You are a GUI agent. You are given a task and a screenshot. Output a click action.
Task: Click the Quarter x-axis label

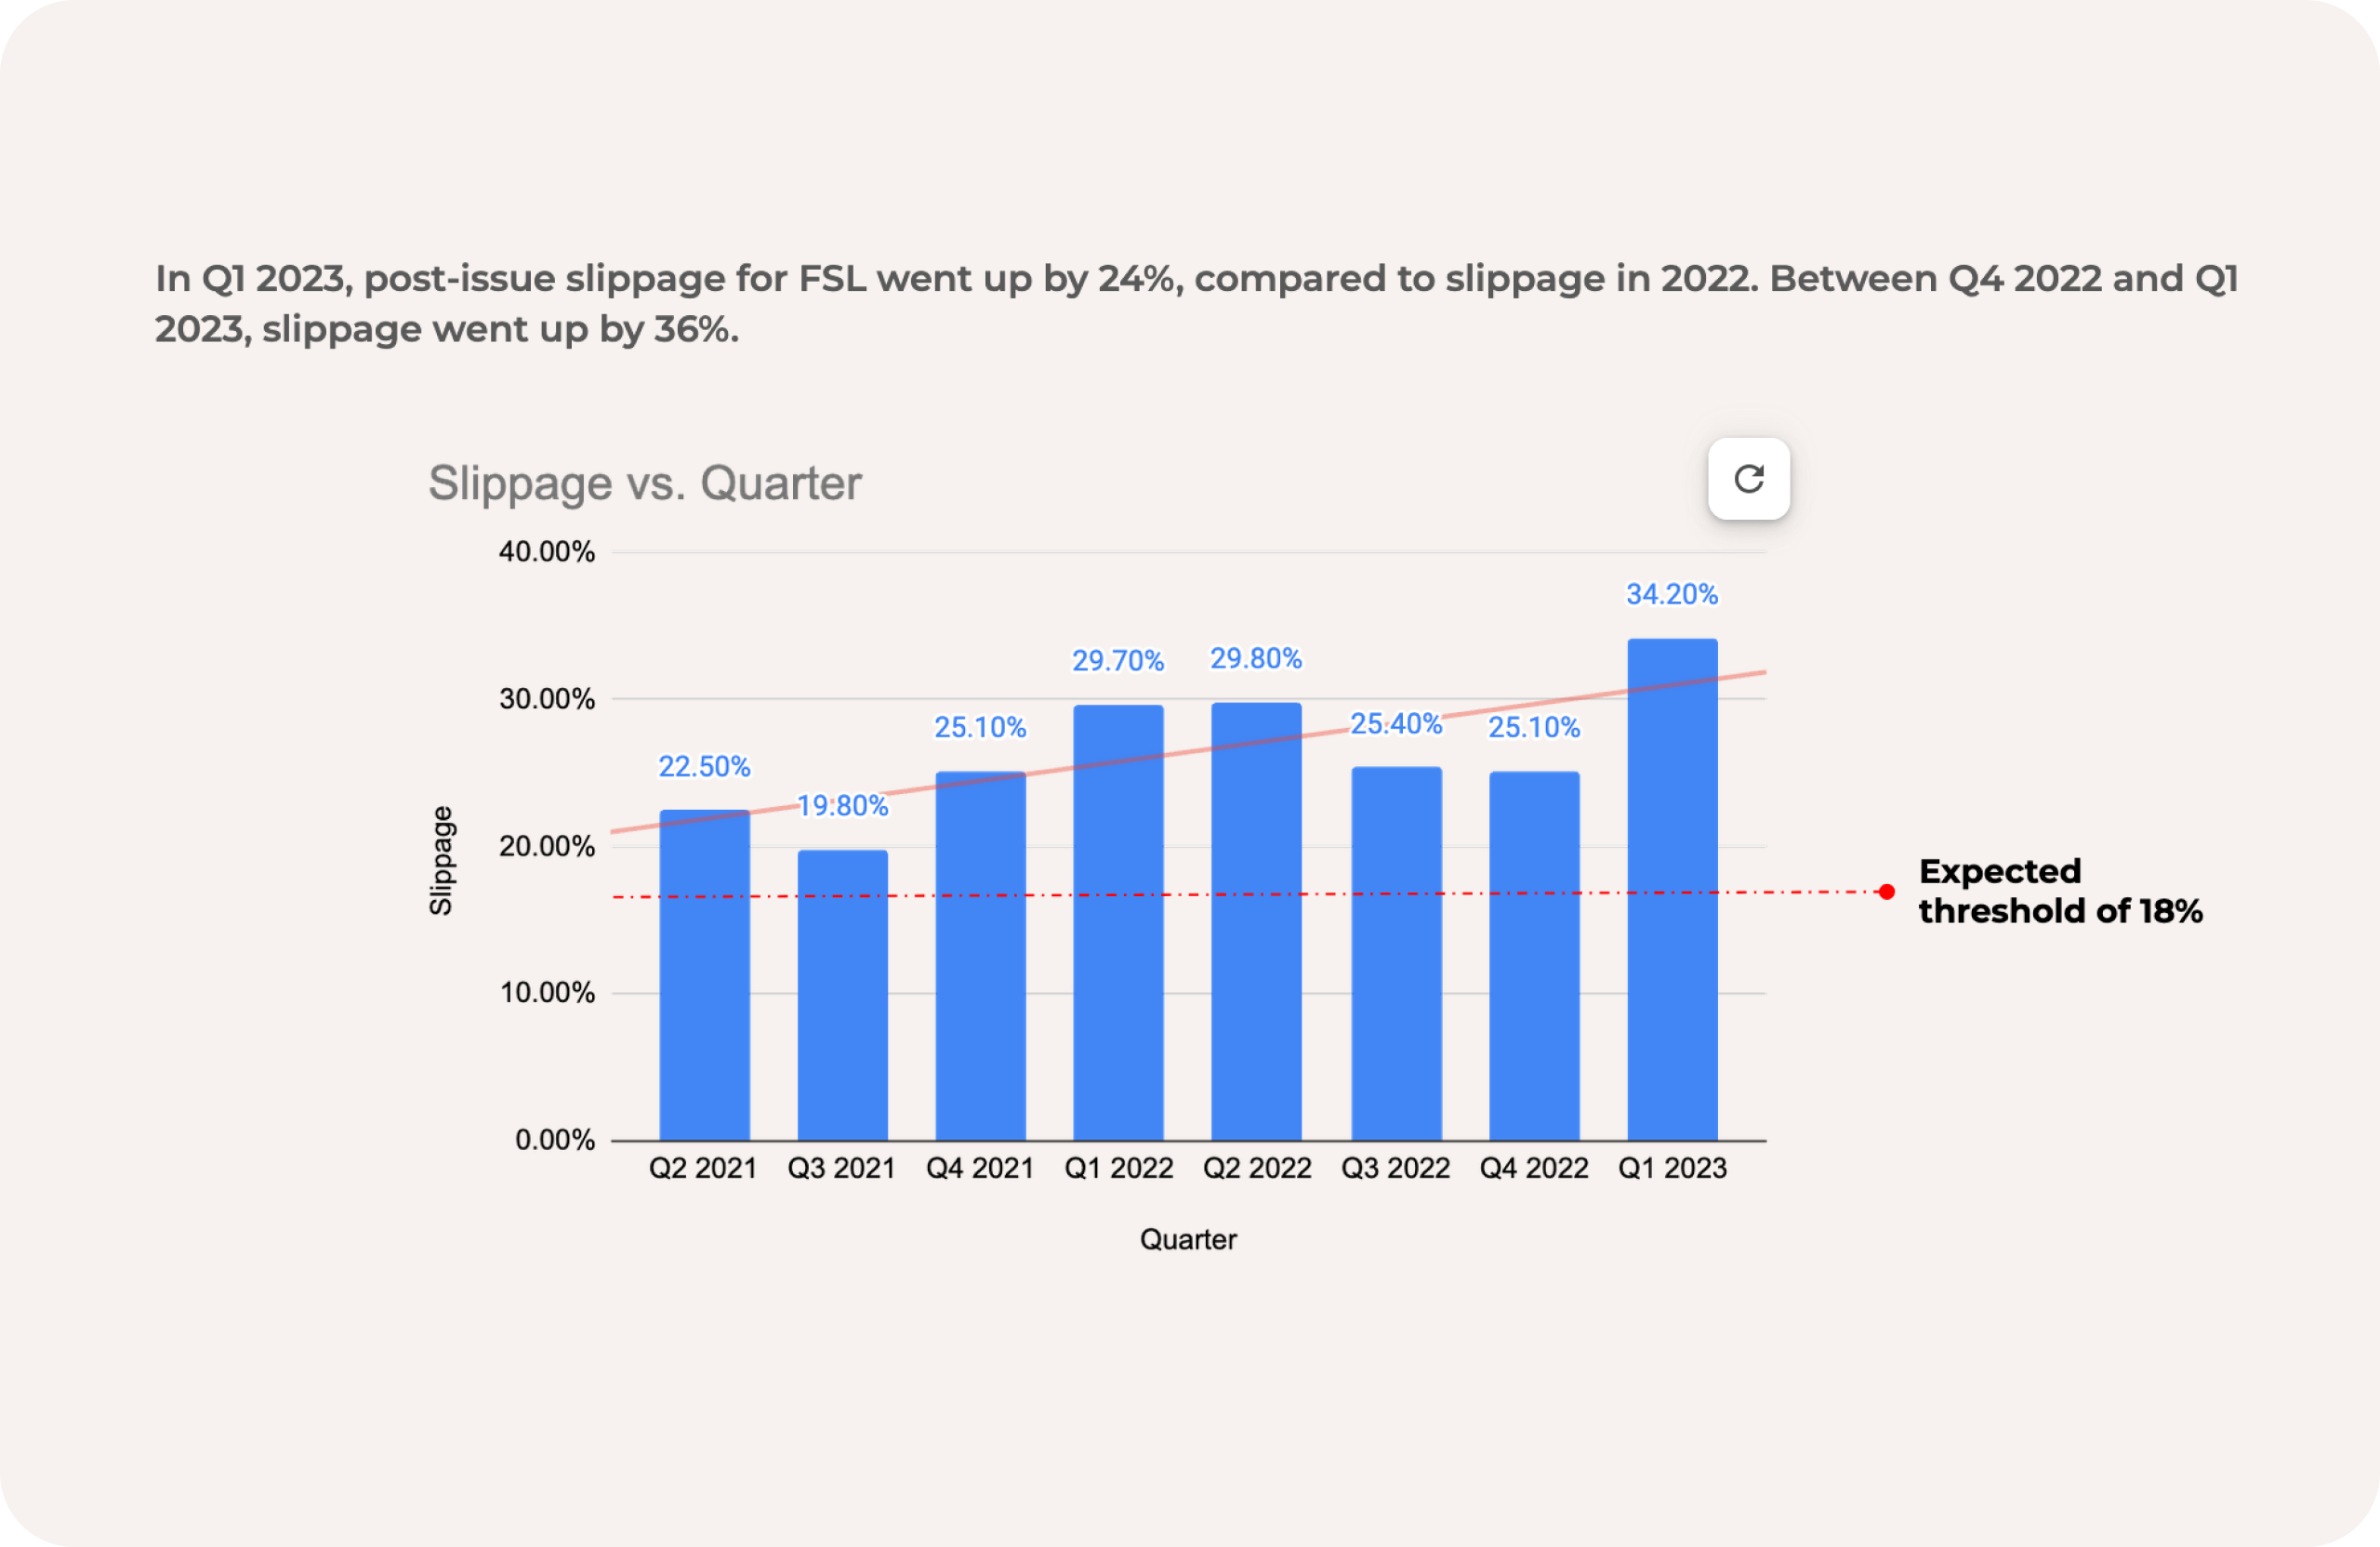[1190, 1239]
